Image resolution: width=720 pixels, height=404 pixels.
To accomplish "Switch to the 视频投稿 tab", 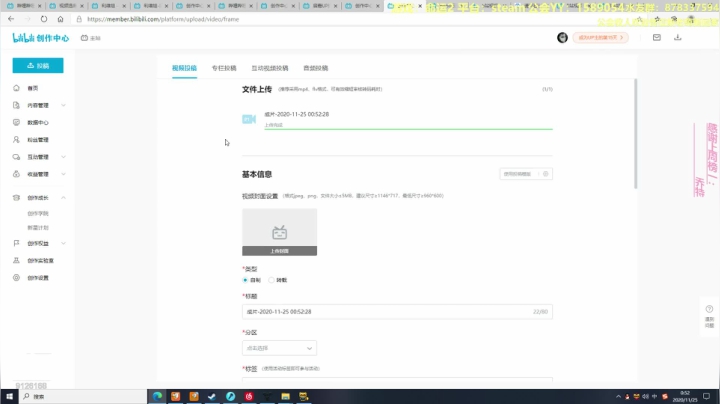I will pyautogui.click(x=185, y=68).
